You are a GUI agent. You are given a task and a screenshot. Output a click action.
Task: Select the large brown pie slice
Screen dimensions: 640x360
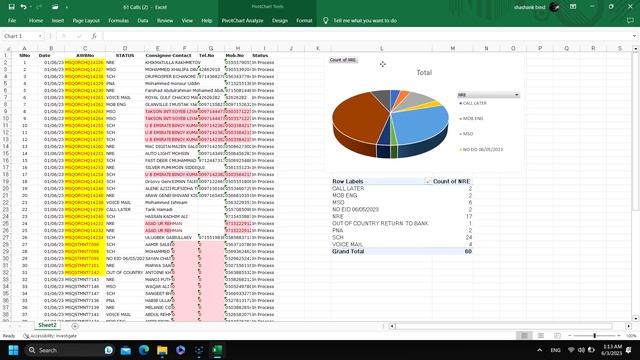(359, 120)
